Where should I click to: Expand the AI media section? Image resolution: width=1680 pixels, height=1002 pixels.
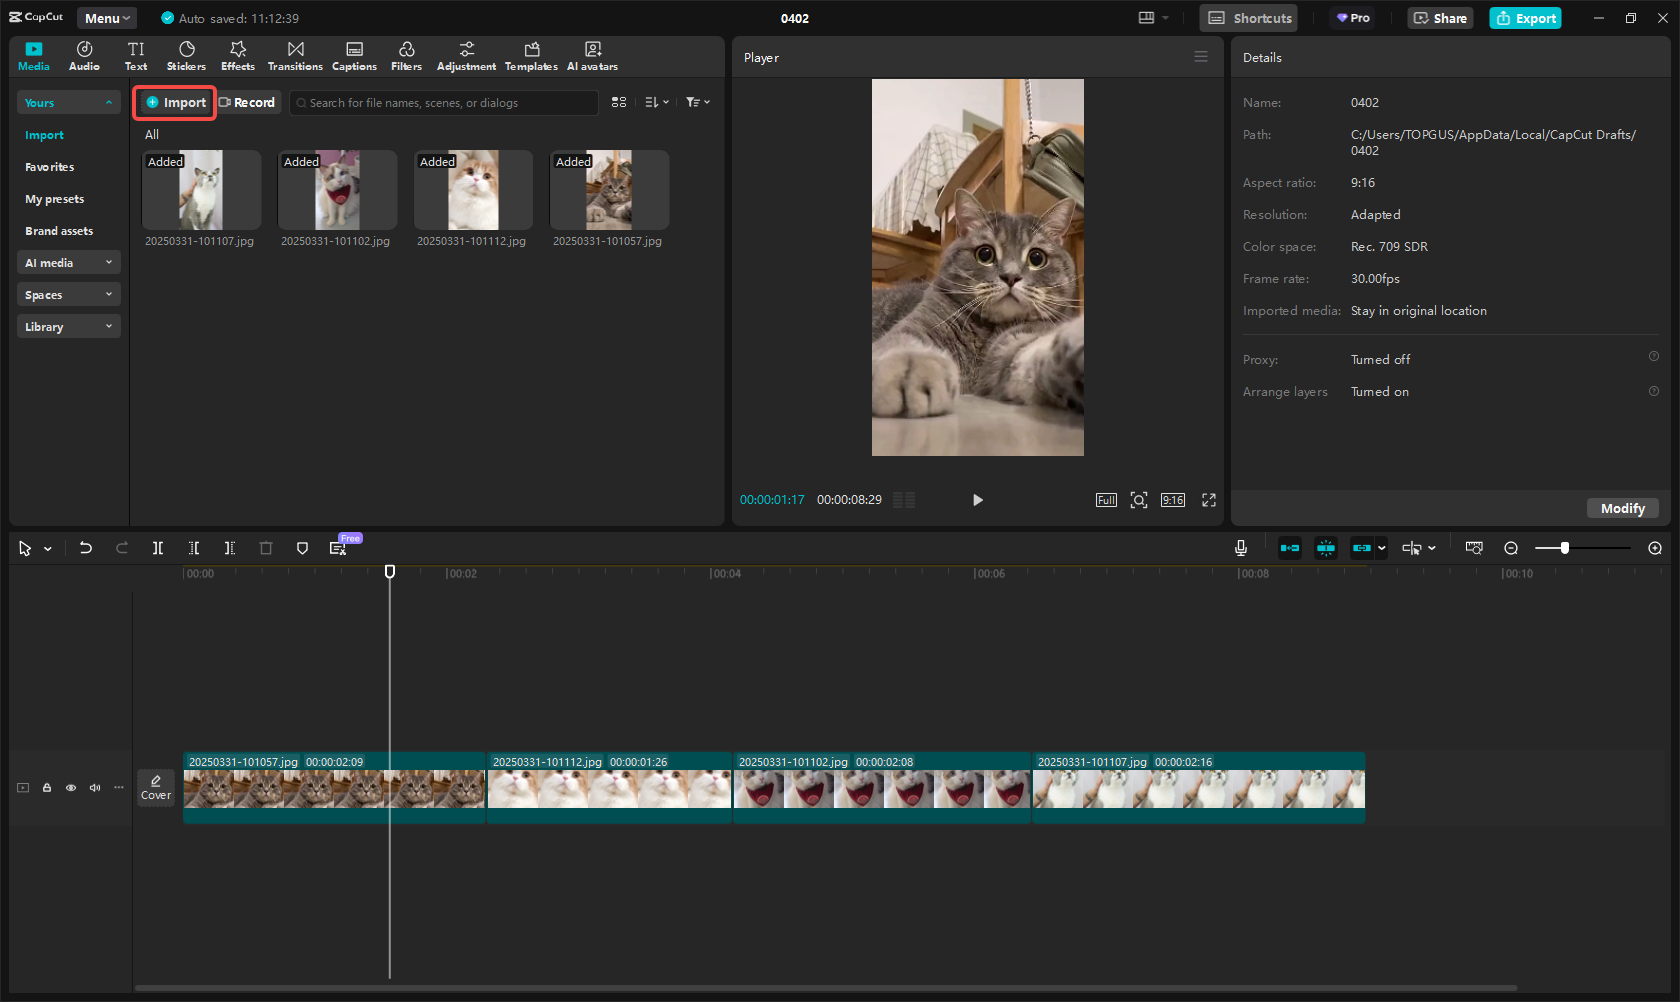pyautogui.click(x=68, y=263)
